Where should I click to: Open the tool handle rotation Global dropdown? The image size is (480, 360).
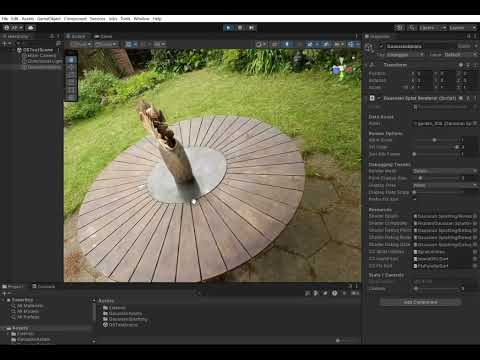tap(105, 44)
